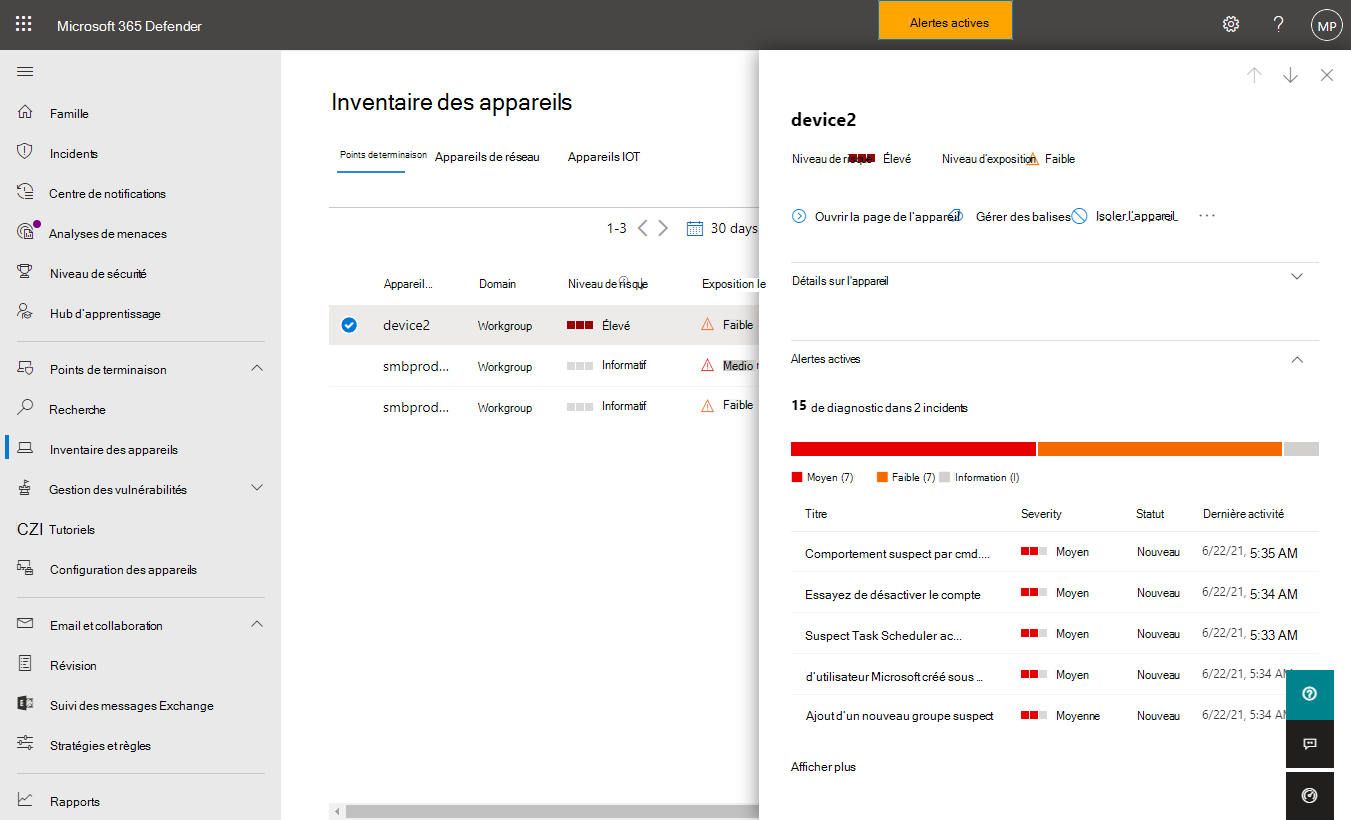Open Recherche in the sidebar
1351x820 pixels.
click(x=78, y=409)
